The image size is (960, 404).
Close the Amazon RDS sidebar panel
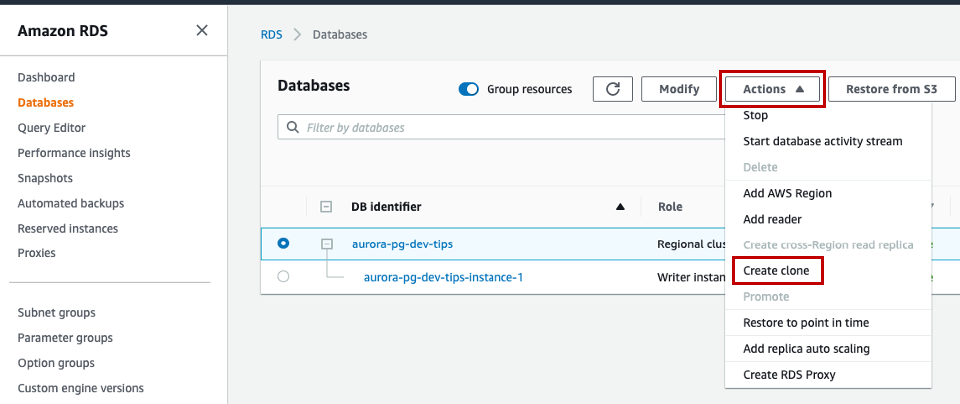pos(202,30)
